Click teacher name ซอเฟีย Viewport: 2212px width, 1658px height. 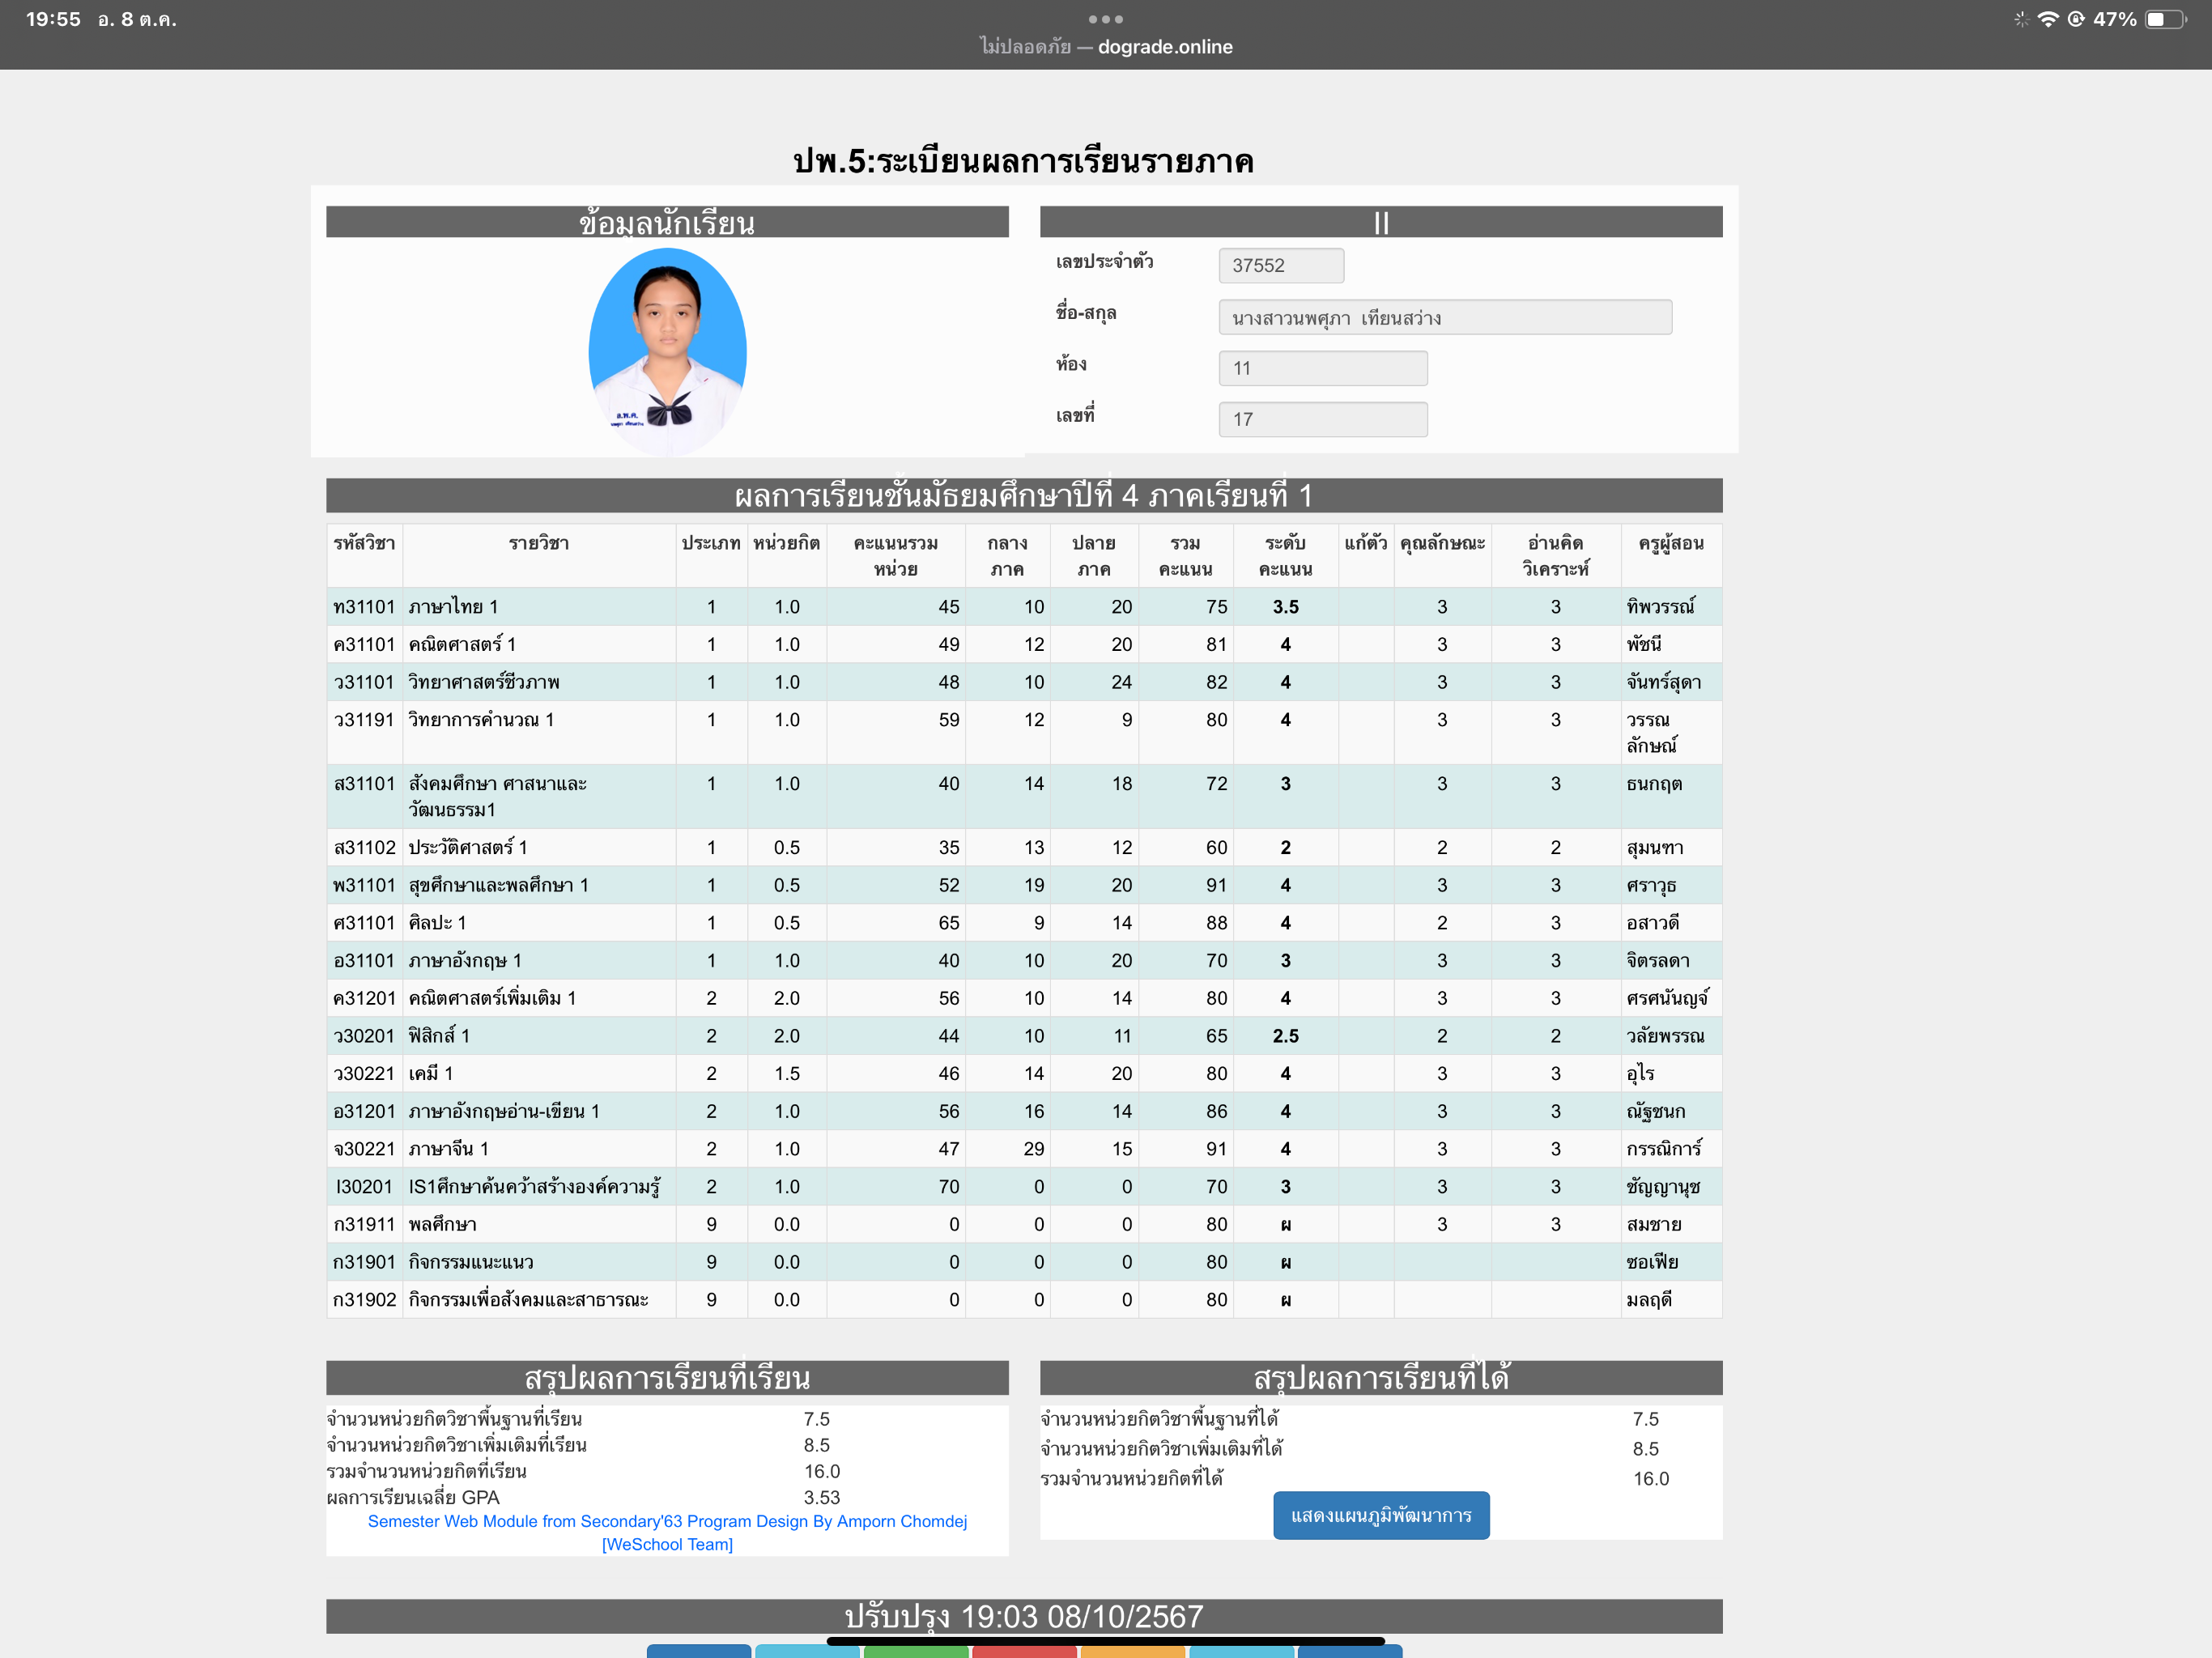[x=1653, y=1262]
